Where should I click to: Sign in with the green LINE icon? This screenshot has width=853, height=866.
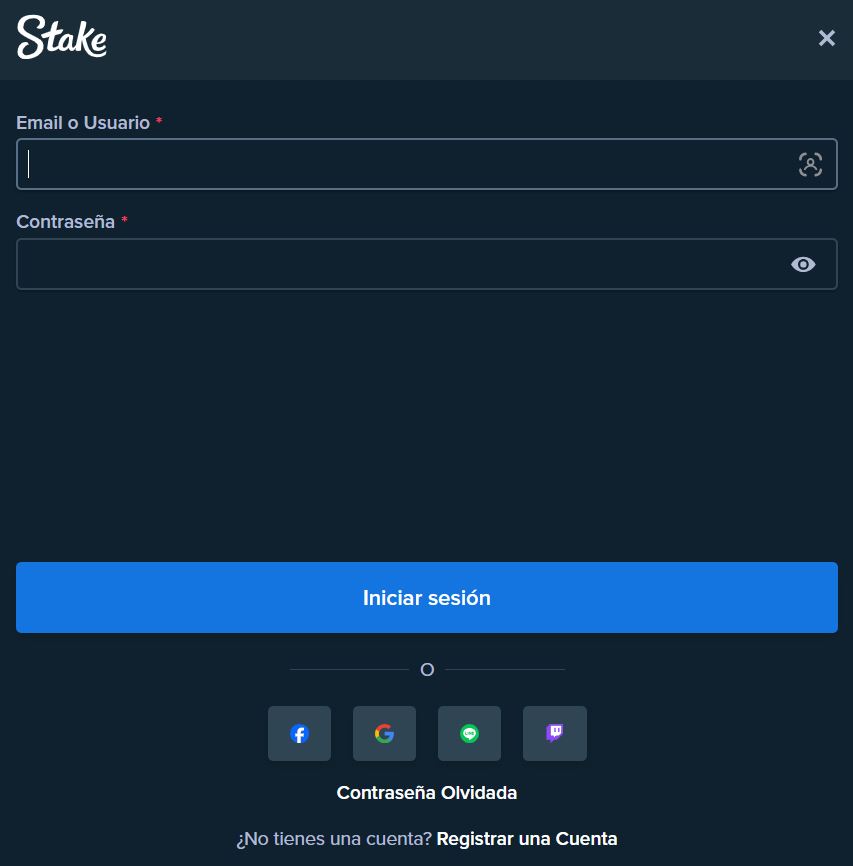(470, 733)
